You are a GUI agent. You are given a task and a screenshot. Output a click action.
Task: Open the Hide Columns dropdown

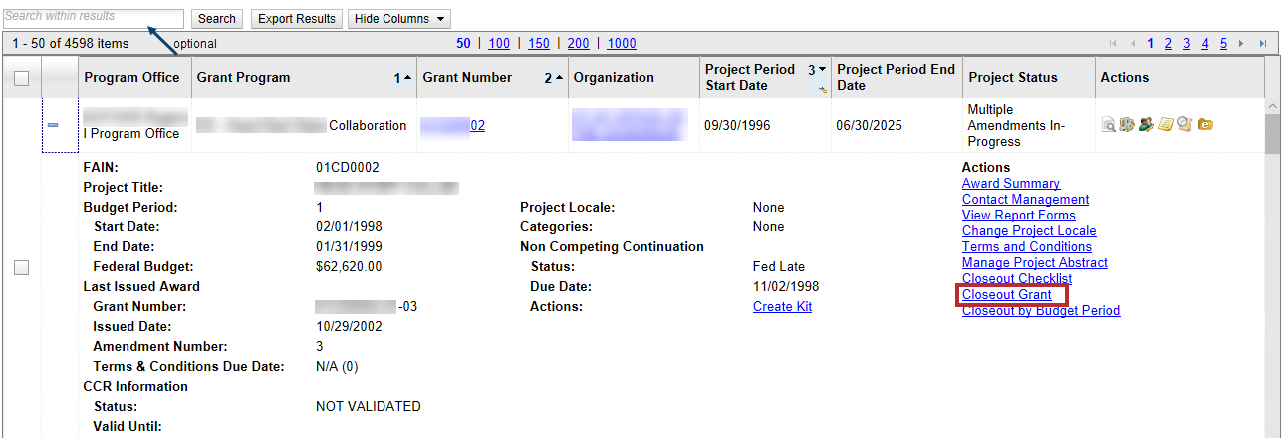click(399, 19)
